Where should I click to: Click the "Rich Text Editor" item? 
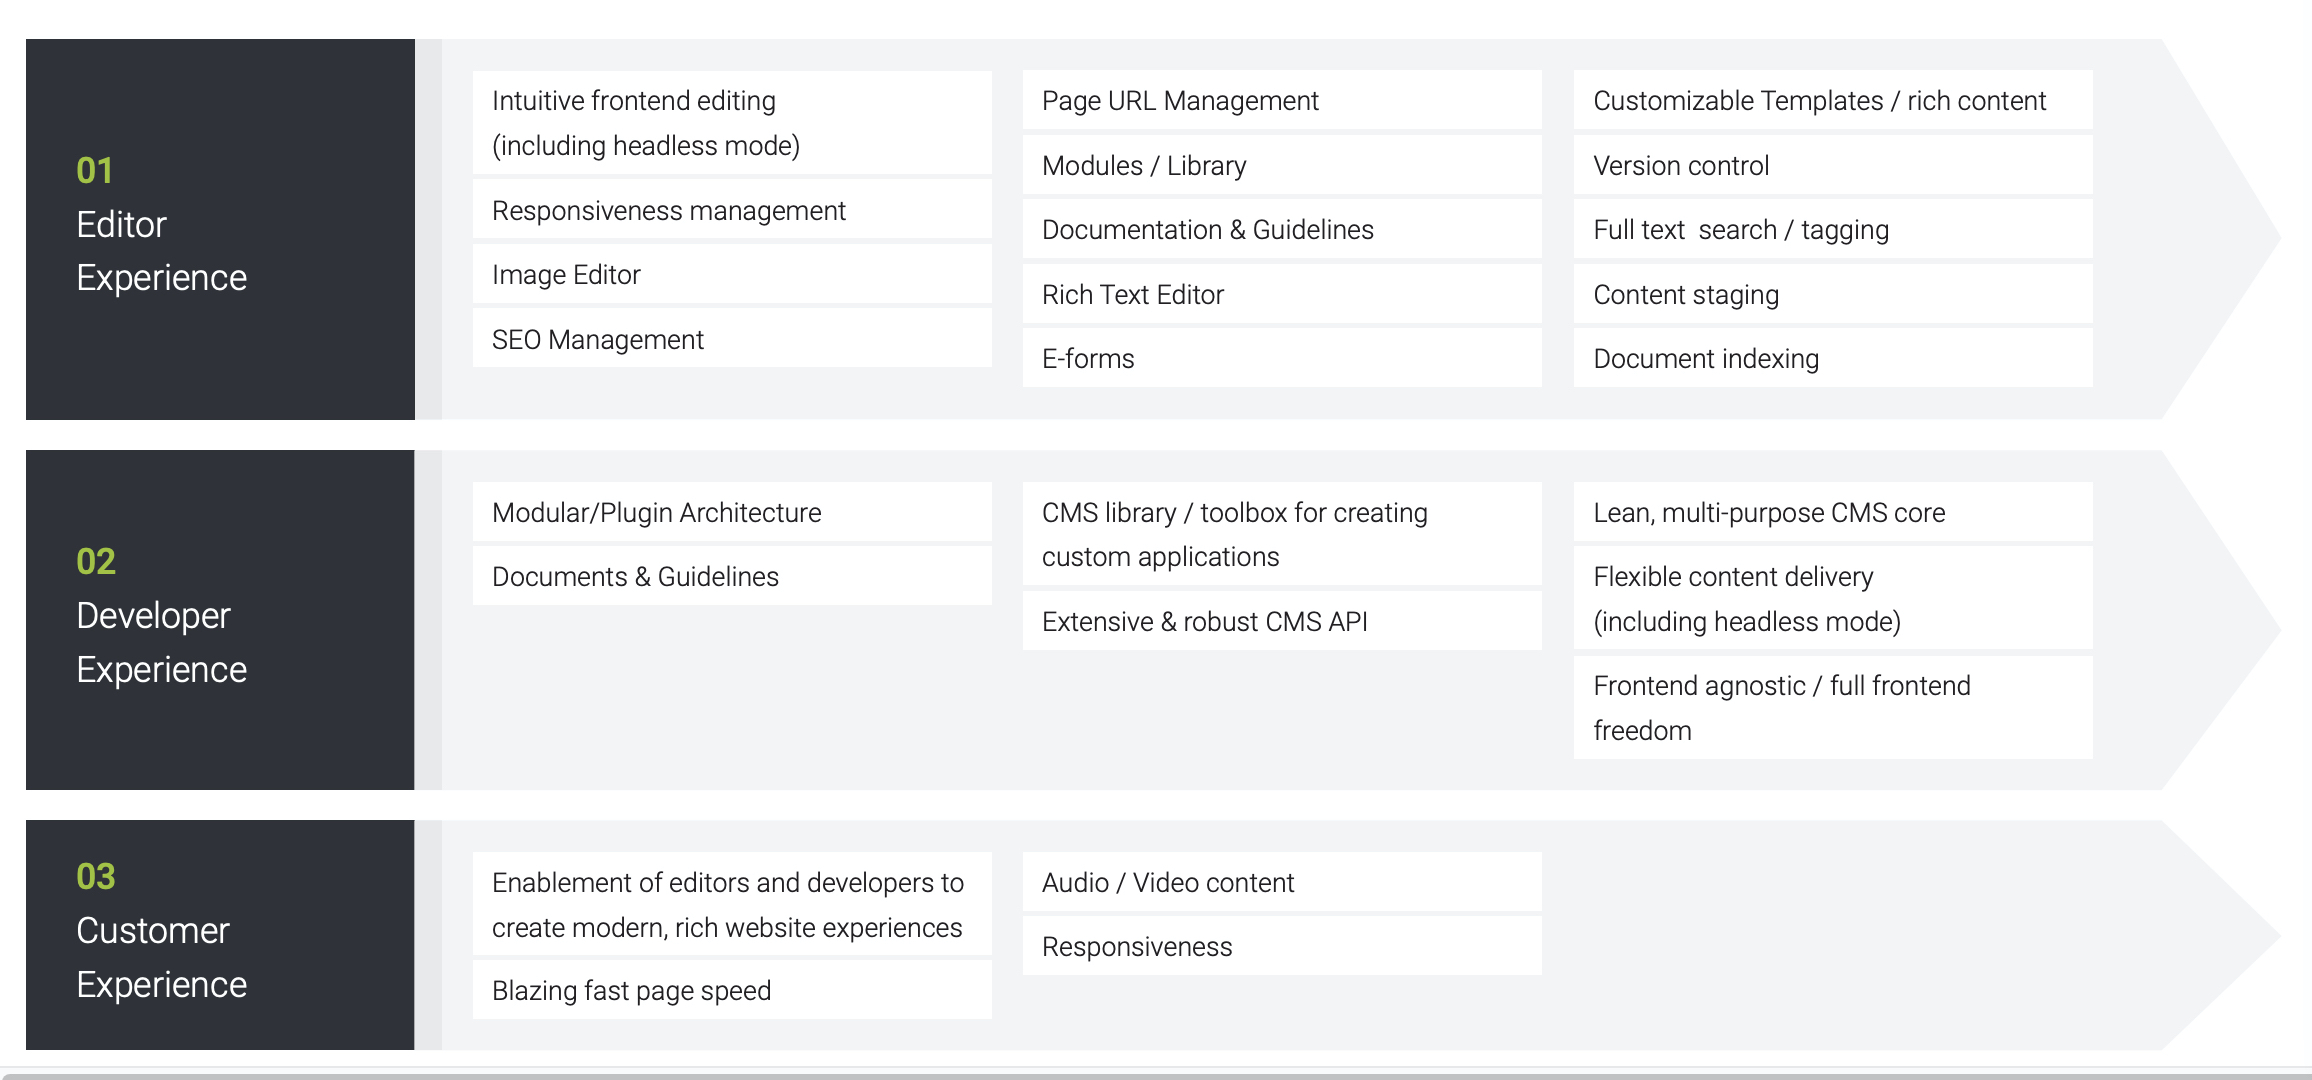click(1282, 294)
